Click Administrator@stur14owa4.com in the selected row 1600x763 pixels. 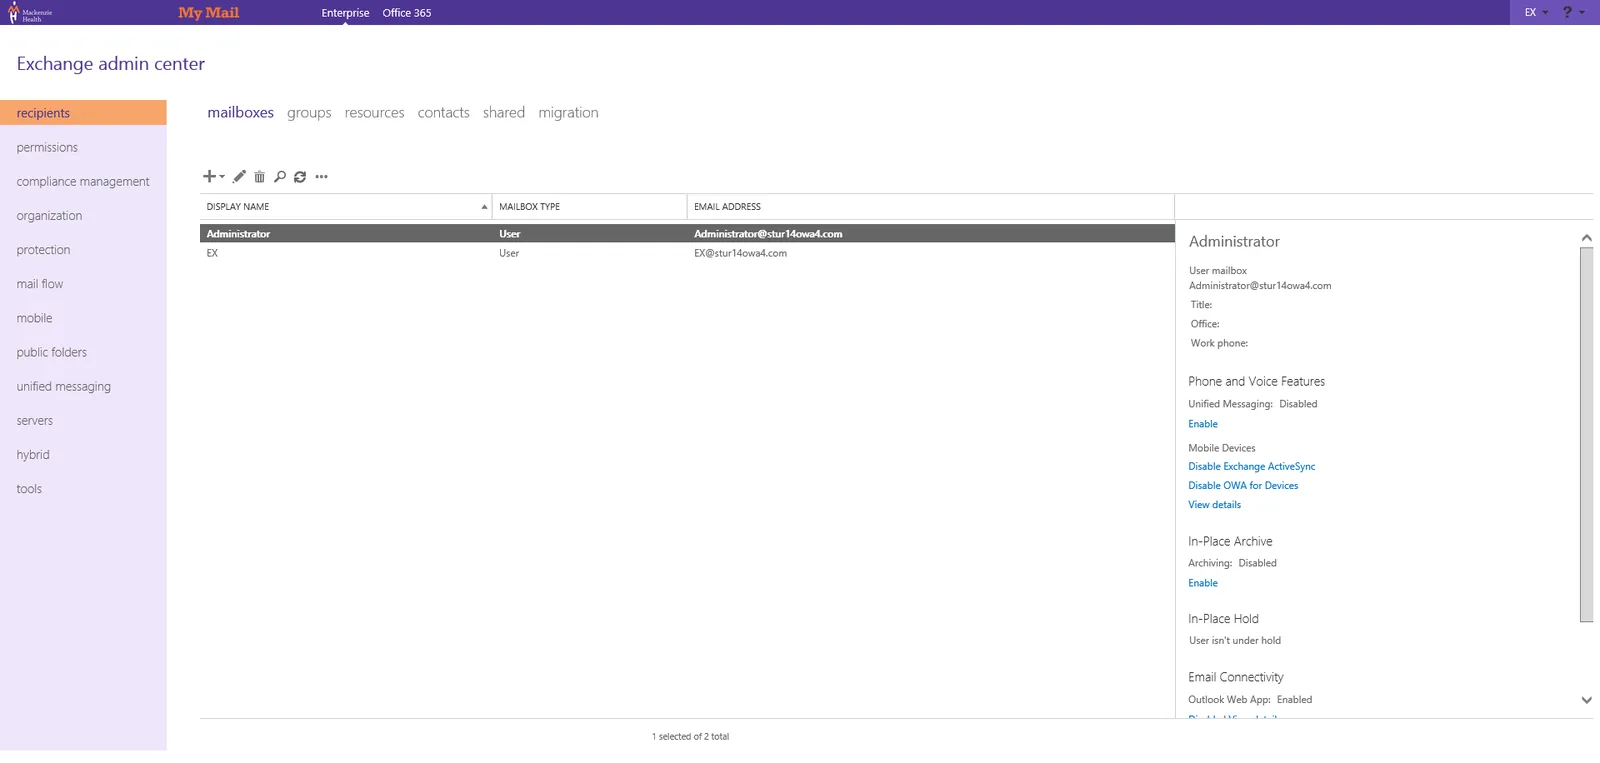[768, 234]
